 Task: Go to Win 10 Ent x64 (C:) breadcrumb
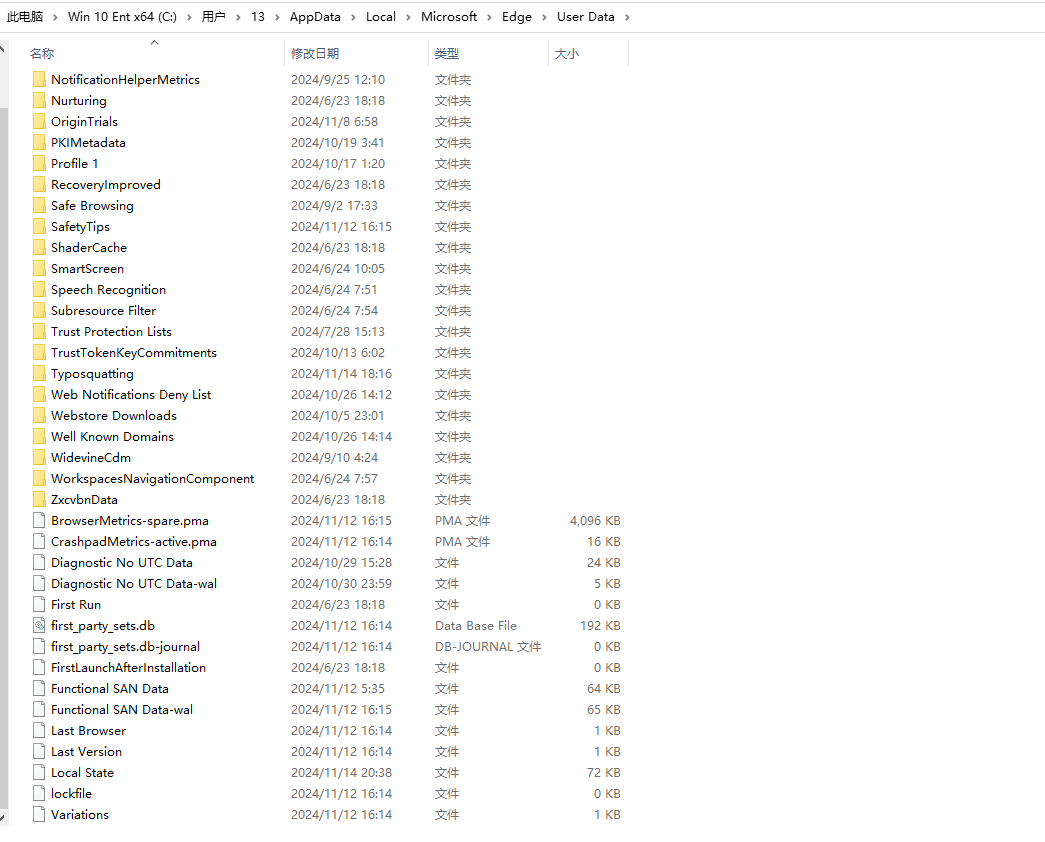[123, 17]
